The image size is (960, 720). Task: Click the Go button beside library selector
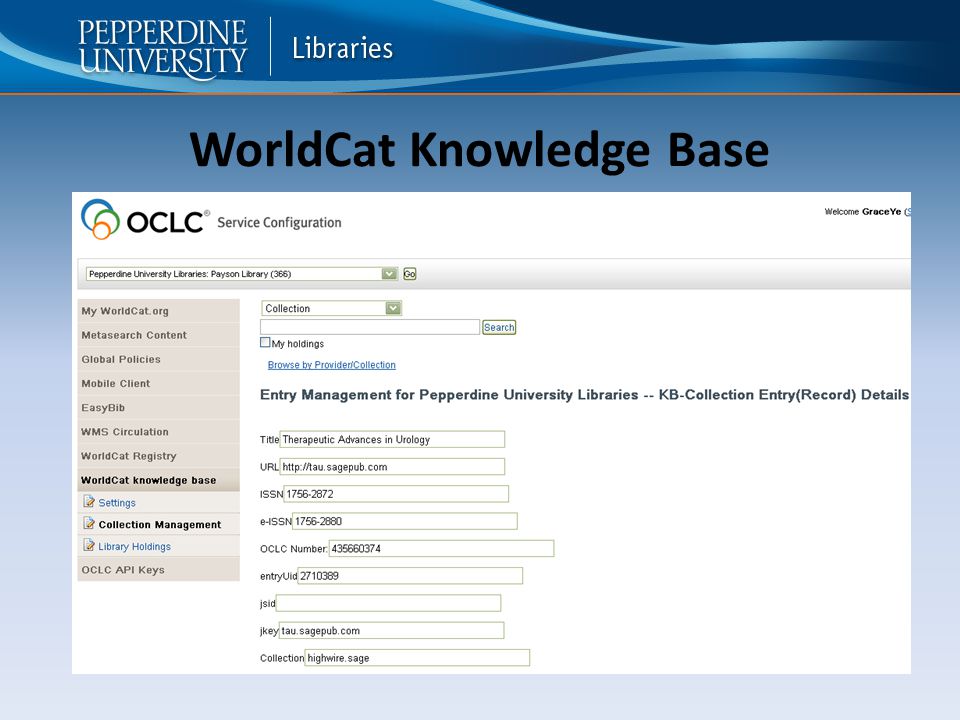pyautogui.click(x=410, y=274)
